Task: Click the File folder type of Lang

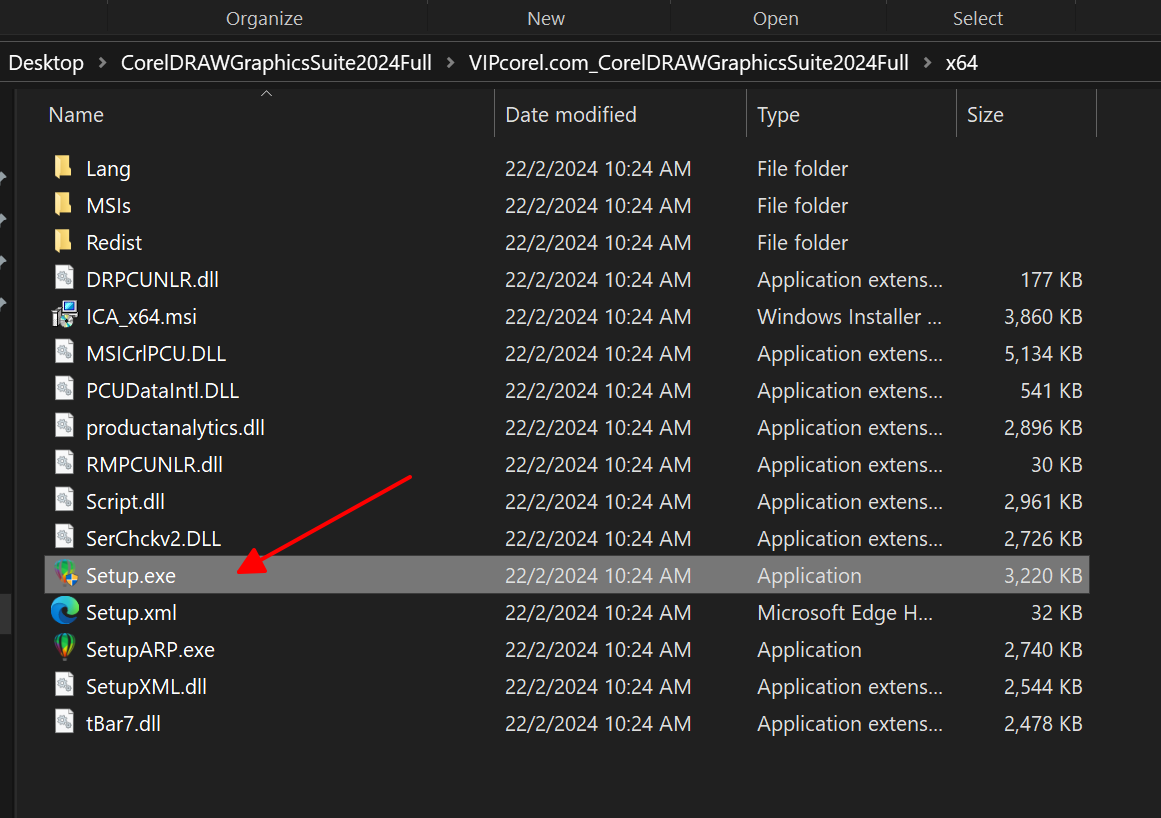Action: point(803,169)
